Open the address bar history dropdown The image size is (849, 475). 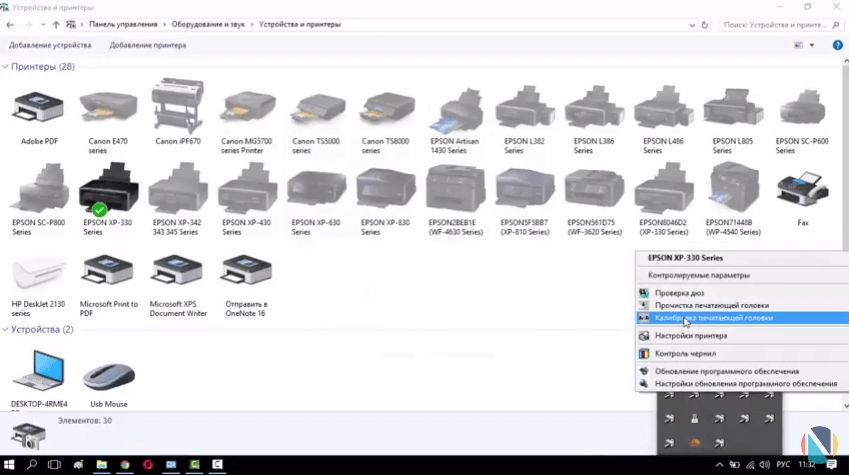tap(691, 25)
